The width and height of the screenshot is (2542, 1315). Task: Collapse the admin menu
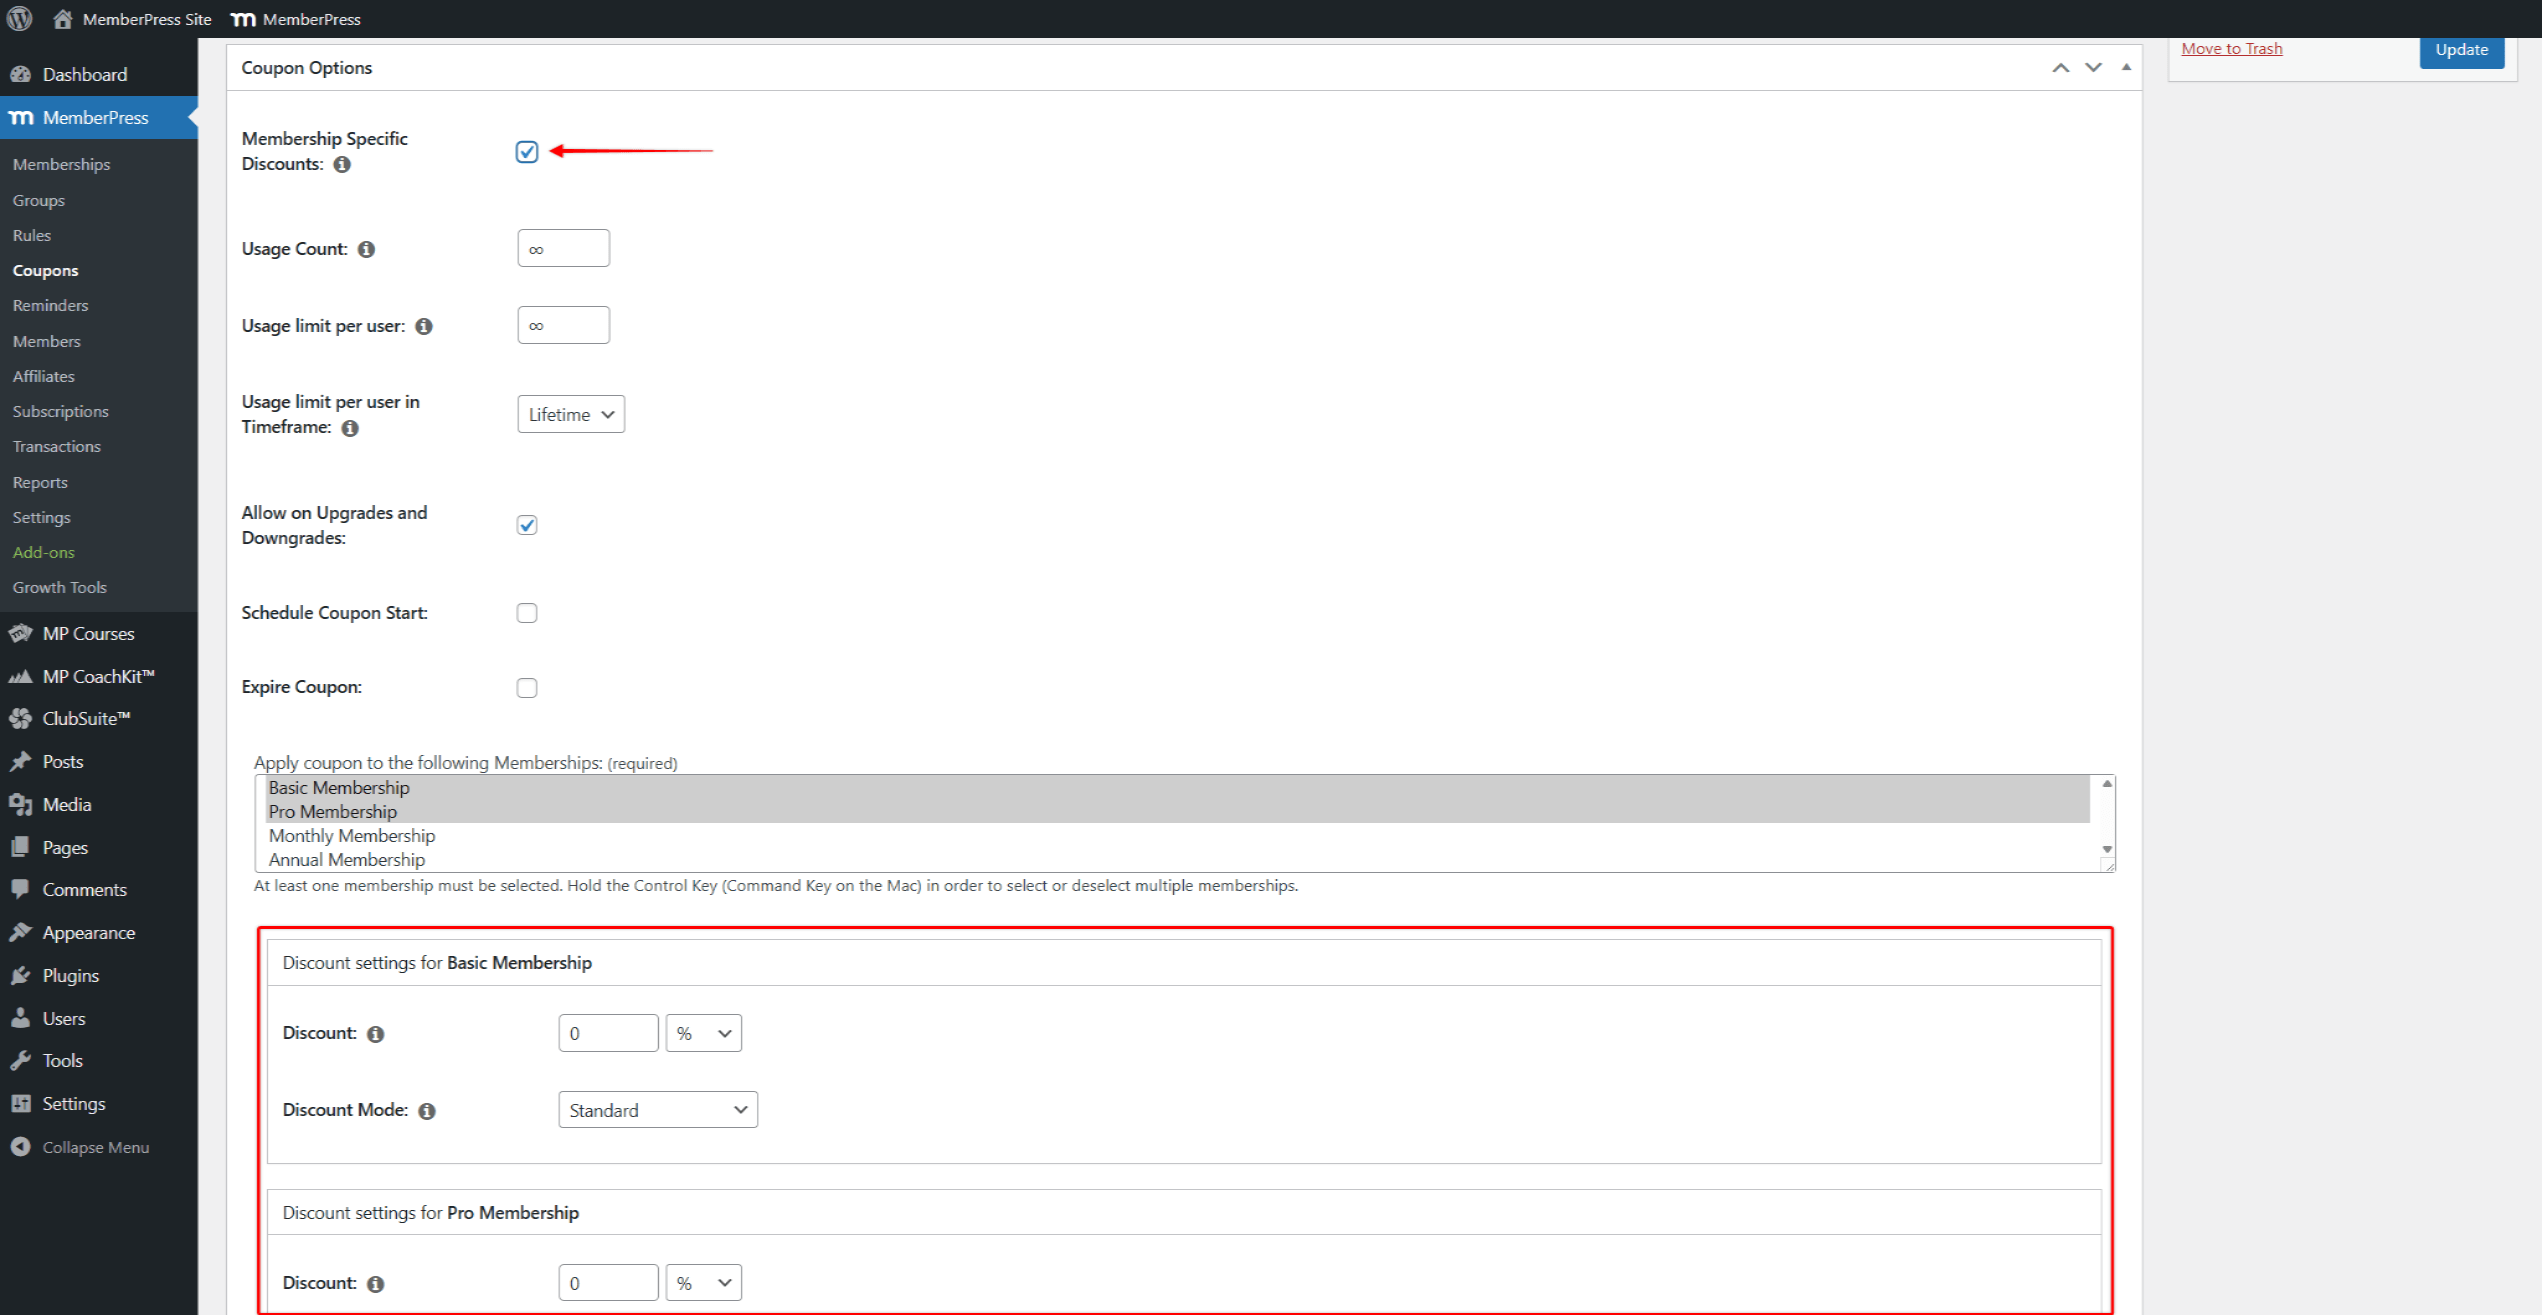[21, 1147]
